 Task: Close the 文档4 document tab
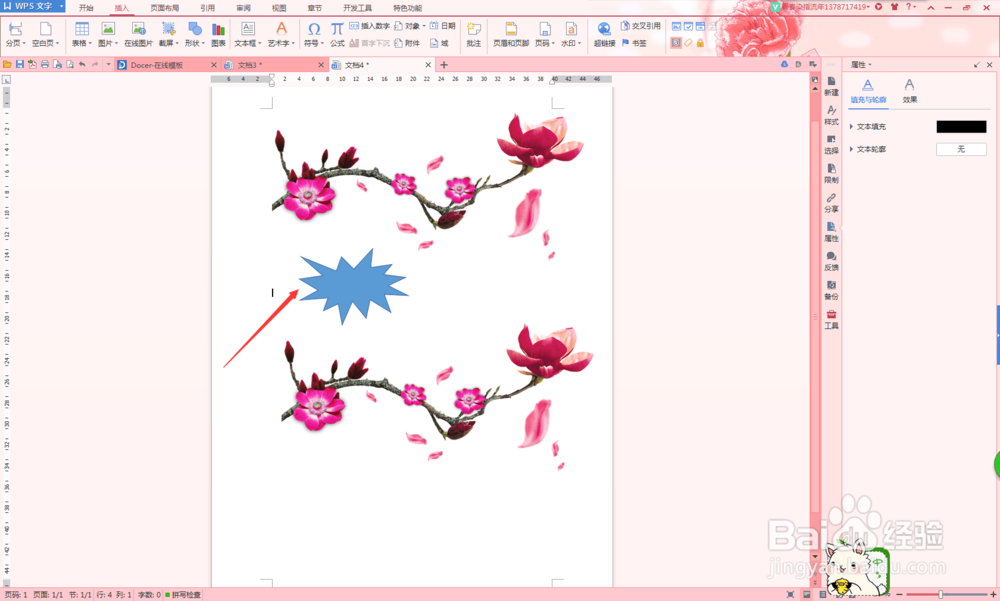429,65
